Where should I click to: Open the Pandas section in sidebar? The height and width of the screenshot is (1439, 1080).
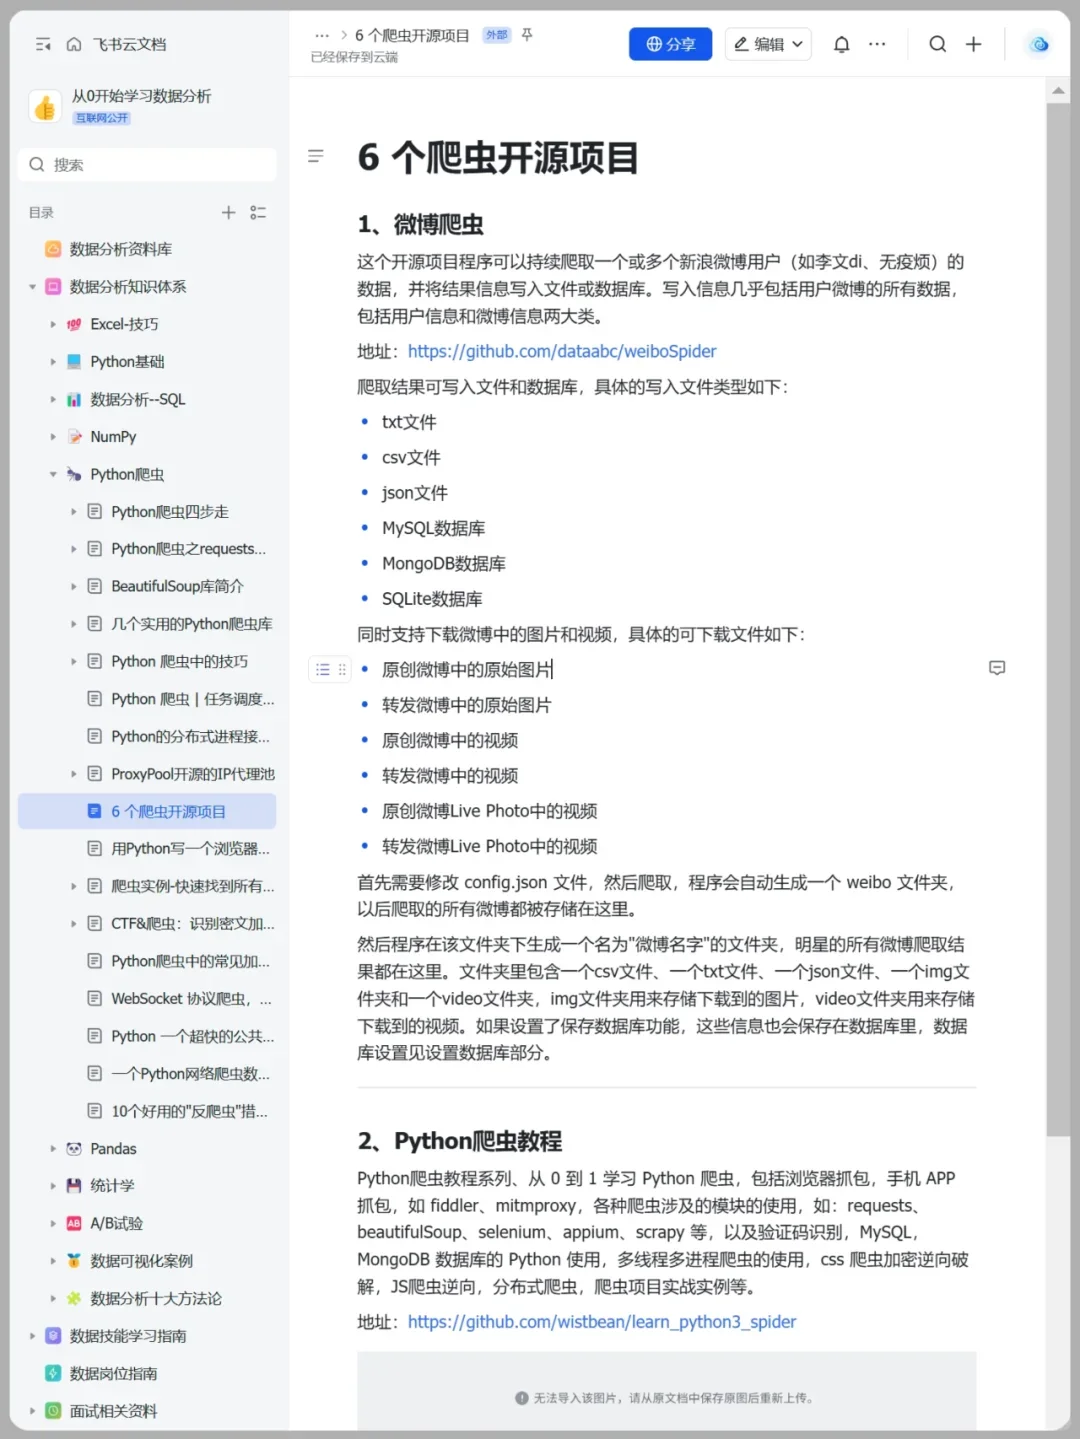click(x=113, y=1148)
